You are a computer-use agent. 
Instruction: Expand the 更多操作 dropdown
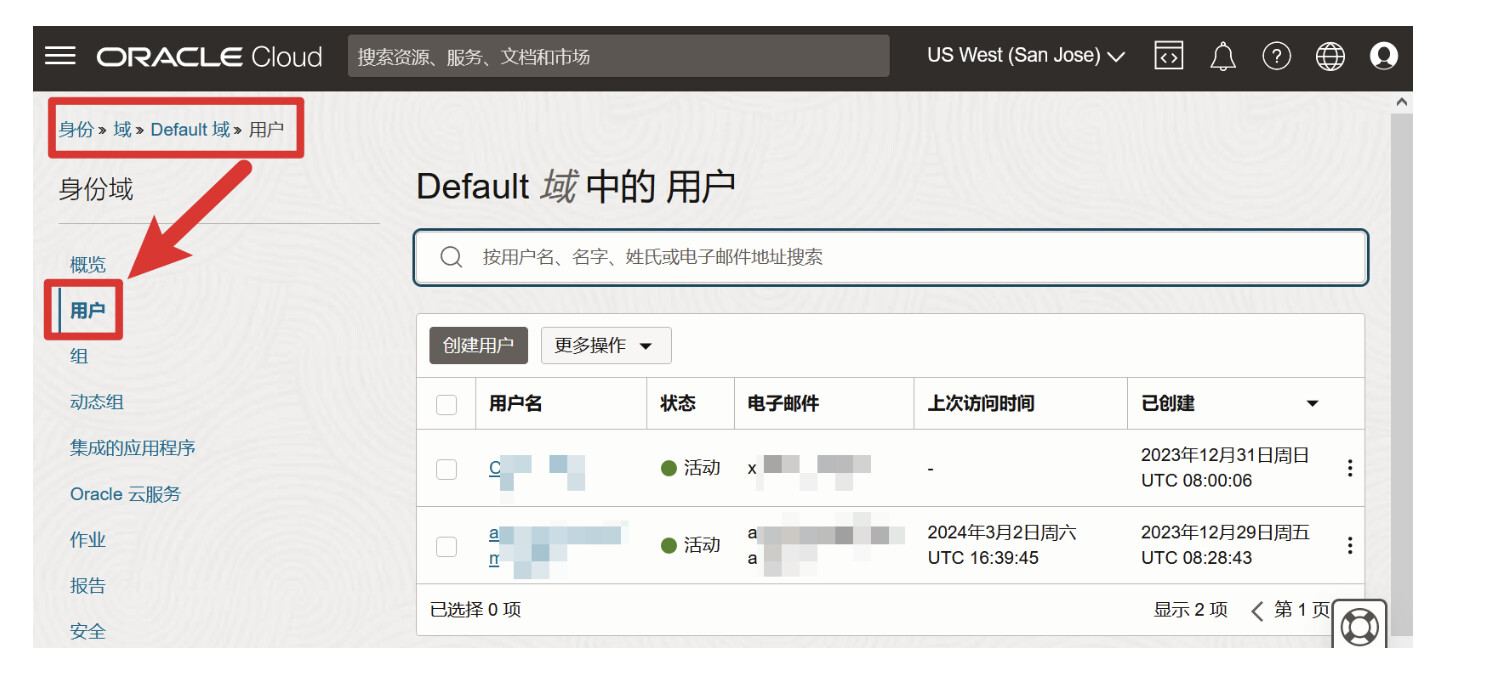coord(605,346)
